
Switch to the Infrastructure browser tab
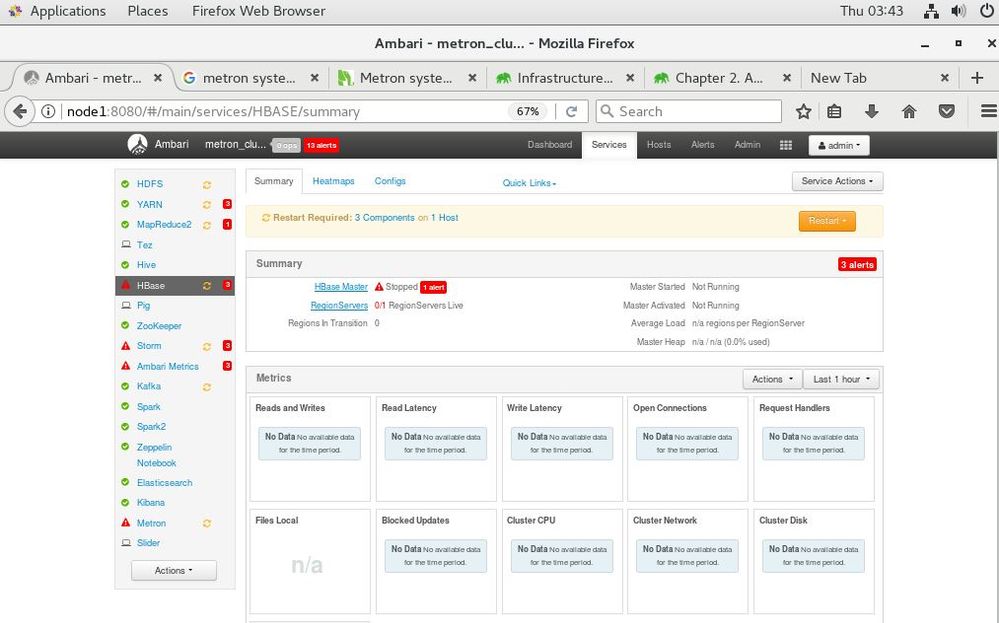pos(565,78)
